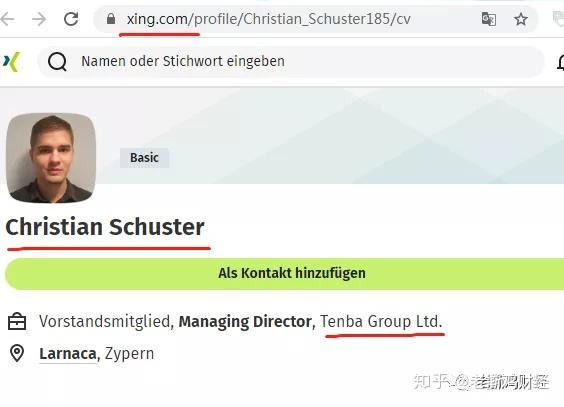Click the briefcase job icon
The image size is (564, 407).
tap(17, 321)
